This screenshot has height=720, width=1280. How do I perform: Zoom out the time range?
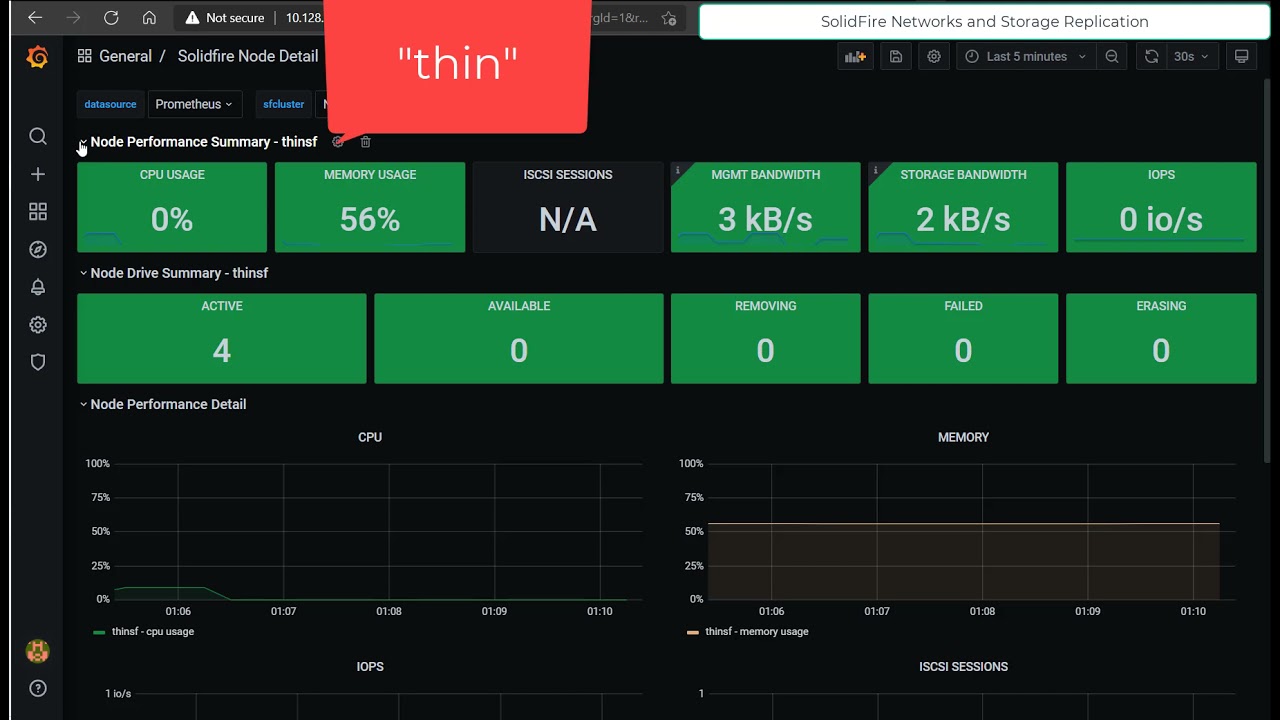1112,57
